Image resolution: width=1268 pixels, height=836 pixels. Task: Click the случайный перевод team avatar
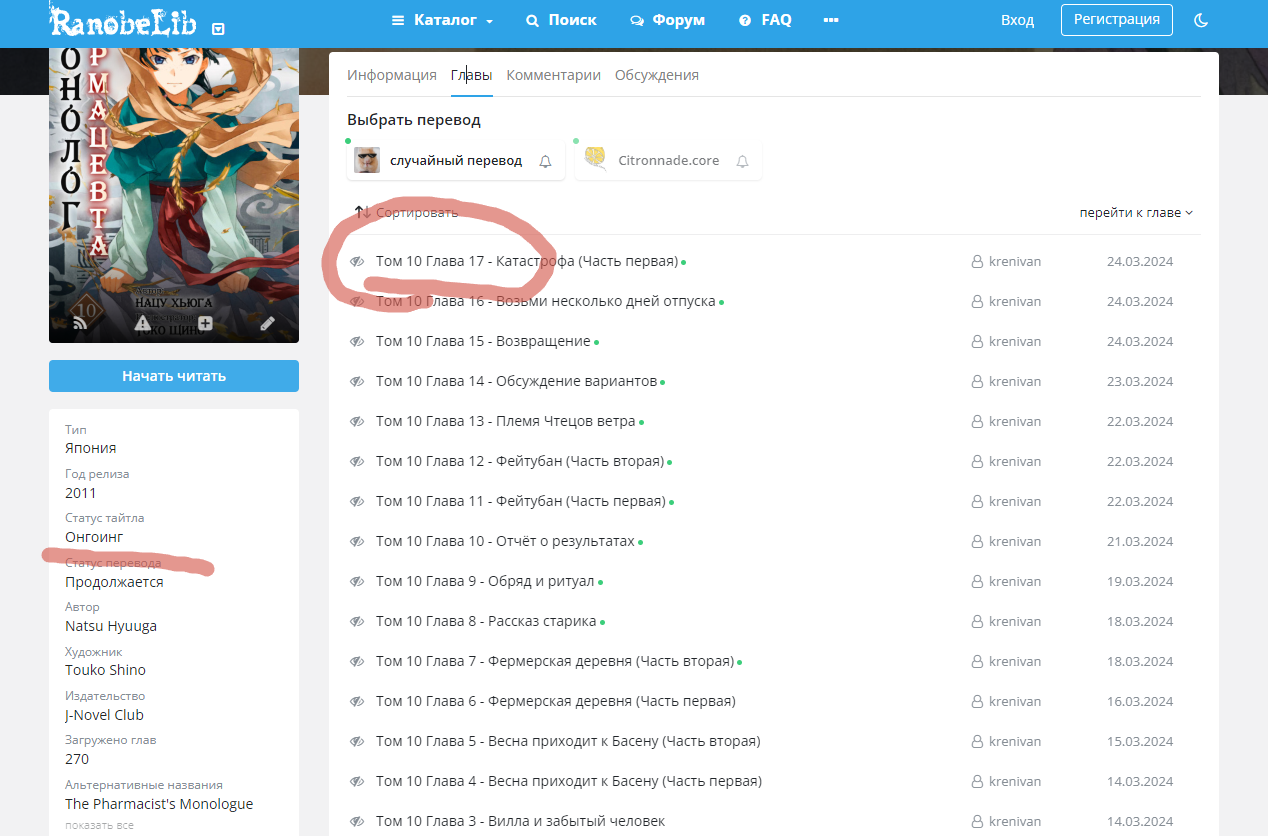point(367,160)
